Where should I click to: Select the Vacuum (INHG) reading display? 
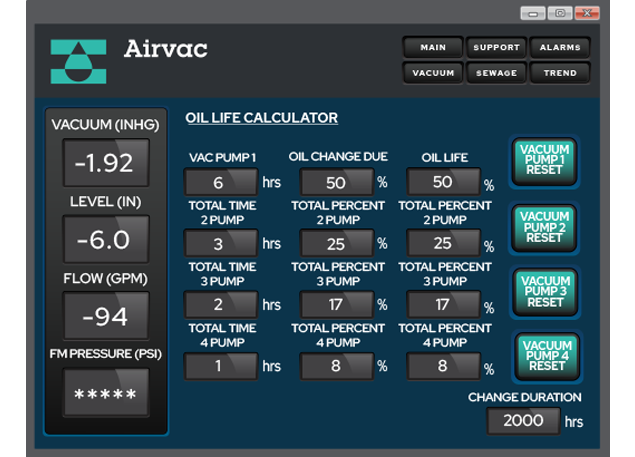(106, 163)
